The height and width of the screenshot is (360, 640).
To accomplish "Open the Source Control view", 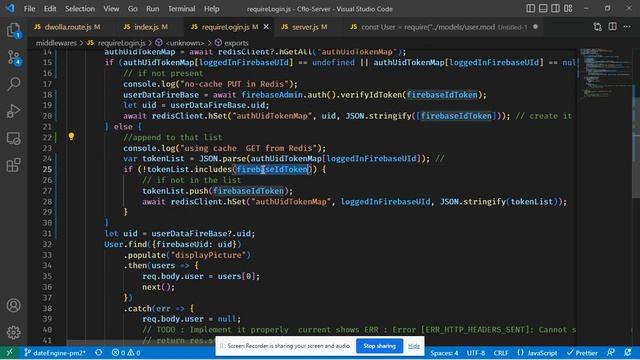I will pyautogui.click(x=13, y=58).
